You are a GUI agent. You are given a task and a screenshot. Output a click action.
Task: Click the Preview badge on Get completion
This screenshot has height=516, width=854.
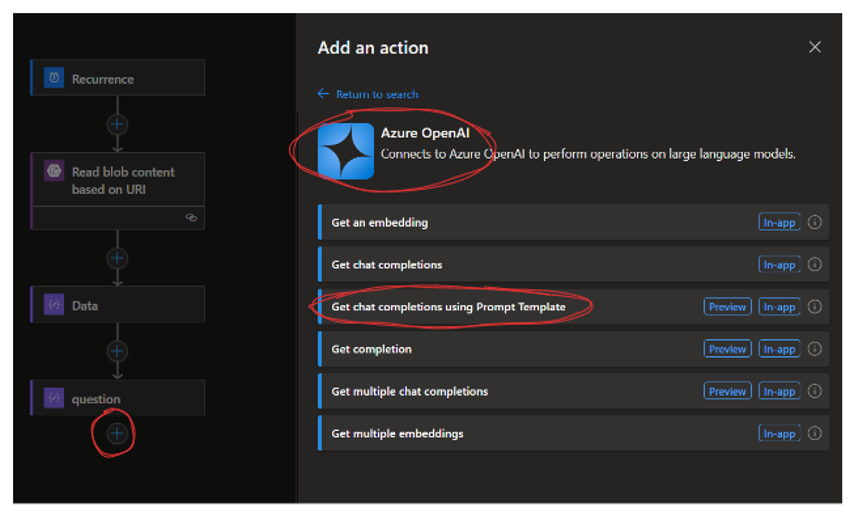click(x=727, y=349)
